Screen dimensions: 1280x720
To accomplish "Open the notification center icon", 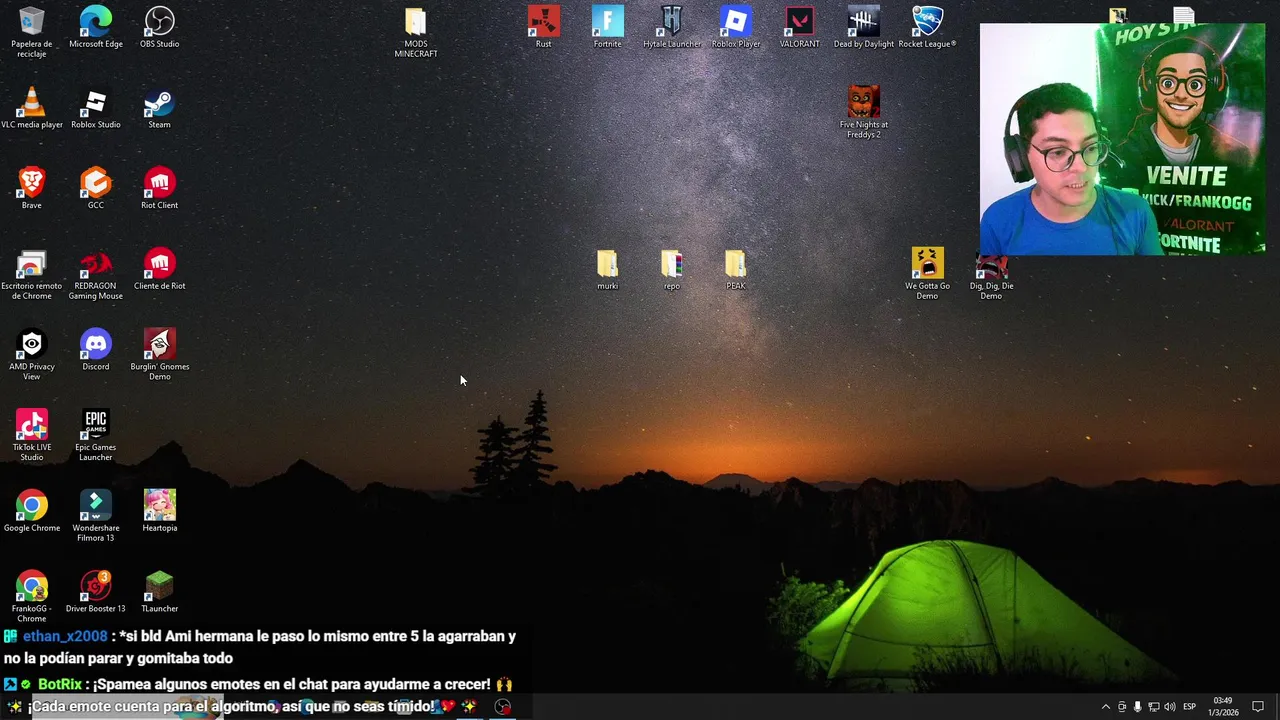I will [x=1258, y=707].
